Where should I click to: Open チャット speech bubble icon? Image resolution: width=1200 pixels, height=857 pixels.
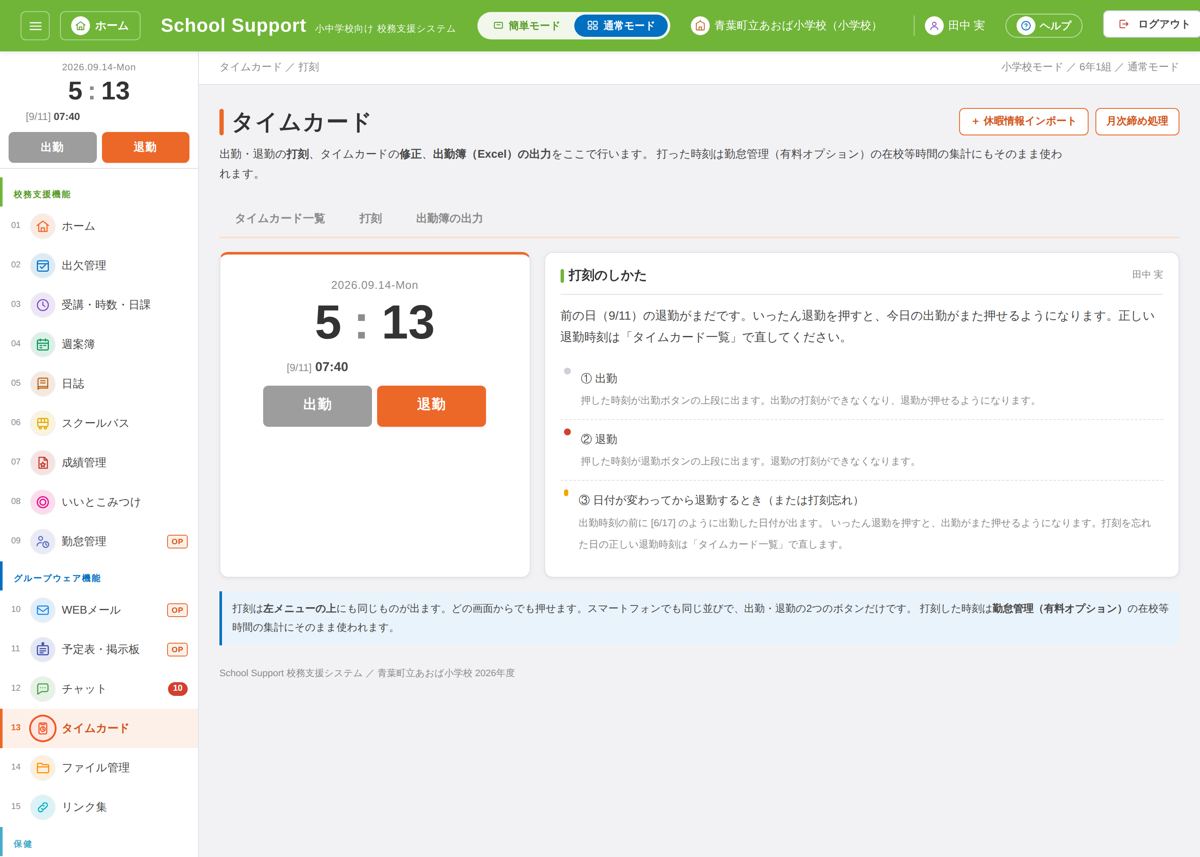(x=43, y=689)
